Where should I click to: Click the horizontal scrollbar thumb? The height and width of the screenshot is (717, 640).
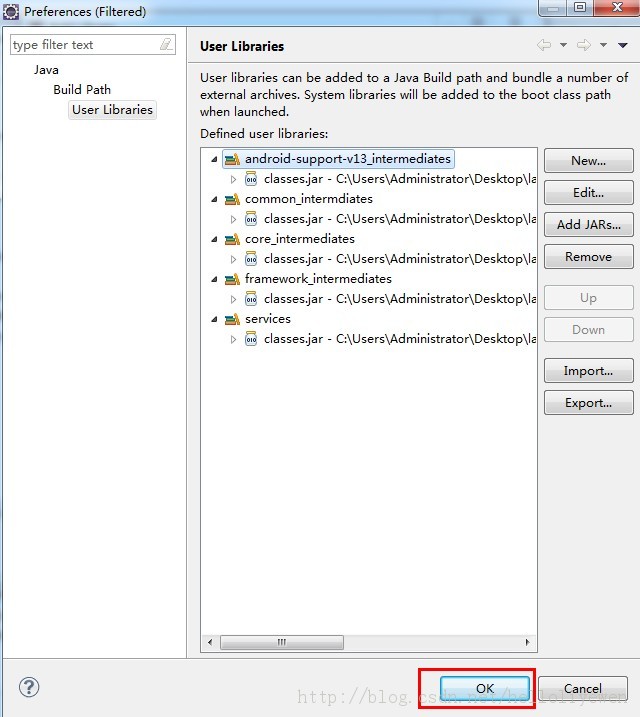pos(282,642)
